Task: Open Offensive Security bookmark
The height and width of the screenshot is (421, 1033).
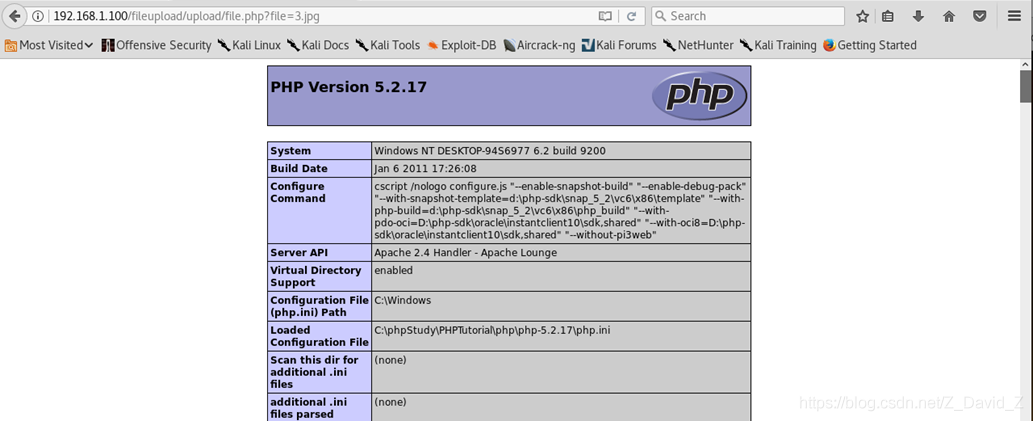Action: coord(156,45)
